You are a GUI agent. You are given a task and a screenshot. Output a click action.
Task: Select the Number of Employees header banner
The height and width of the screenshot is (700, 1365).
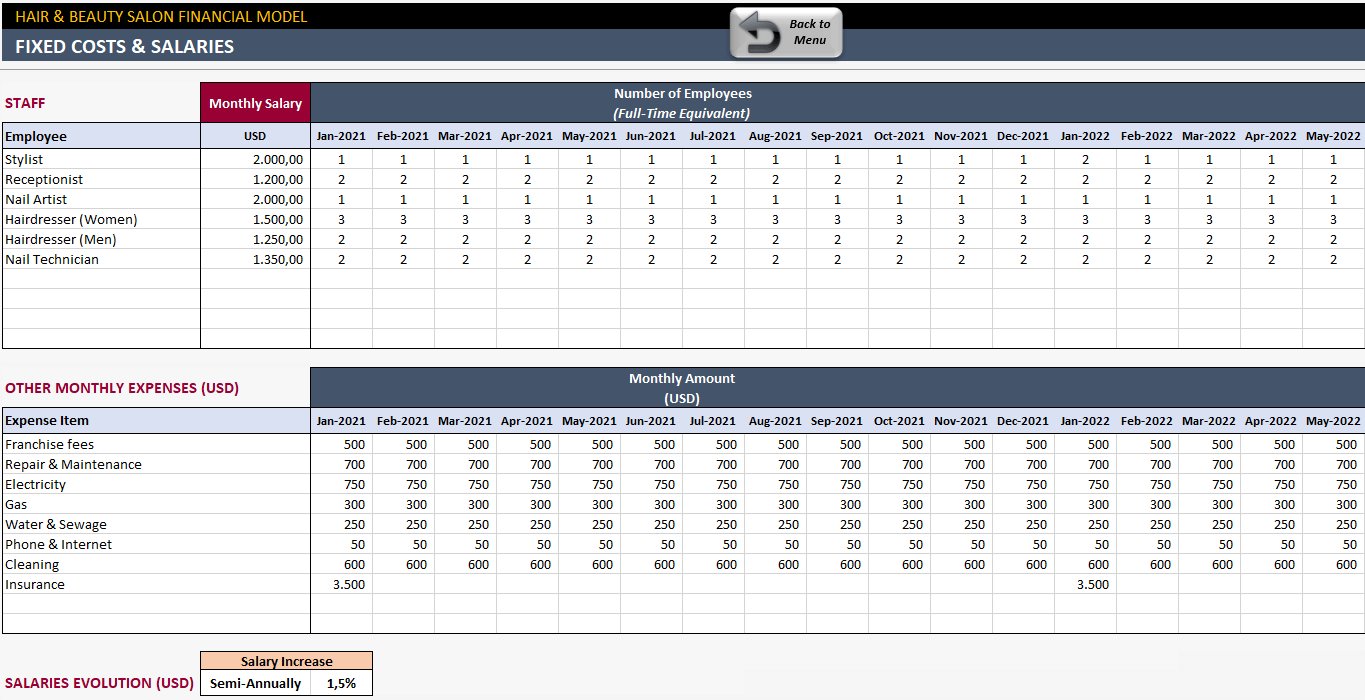683,93
